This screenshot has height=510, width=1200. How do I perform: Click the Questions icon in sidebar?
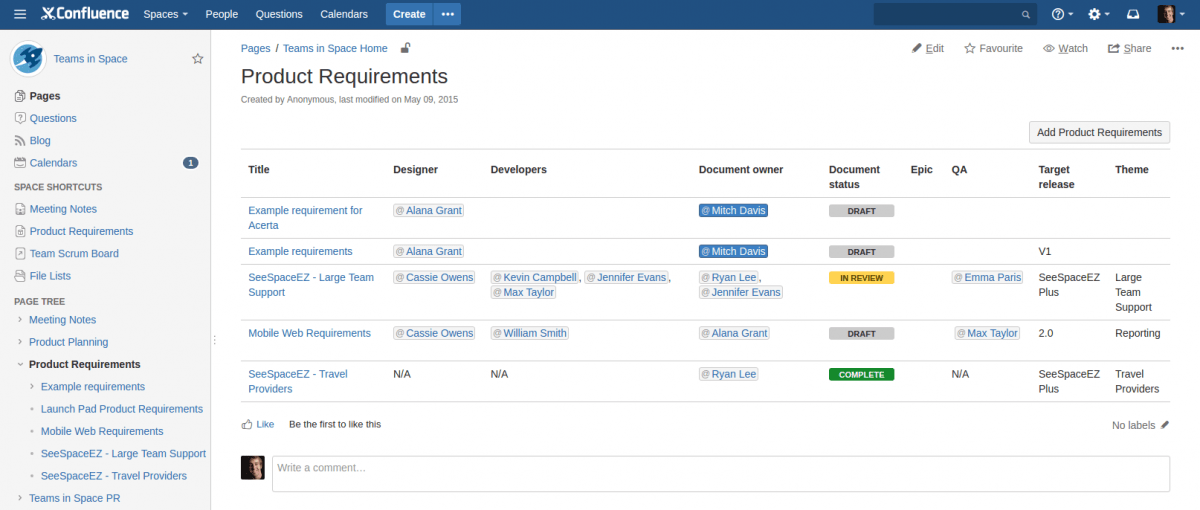coord(20,118)
